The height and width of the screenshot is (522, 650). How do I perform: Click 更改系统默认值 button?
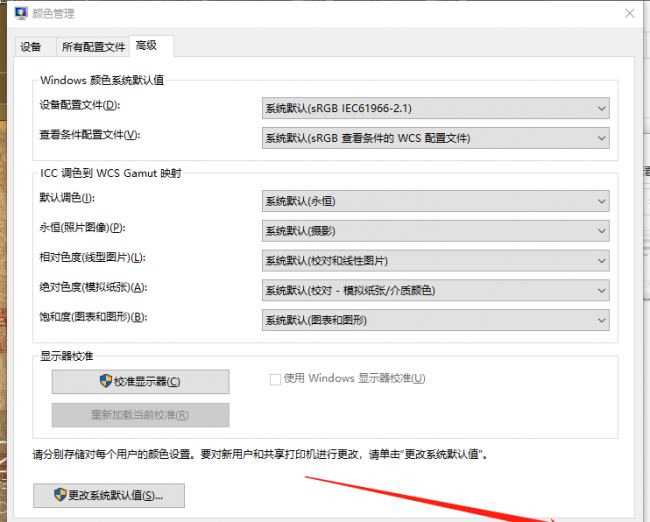click(109, 495)
